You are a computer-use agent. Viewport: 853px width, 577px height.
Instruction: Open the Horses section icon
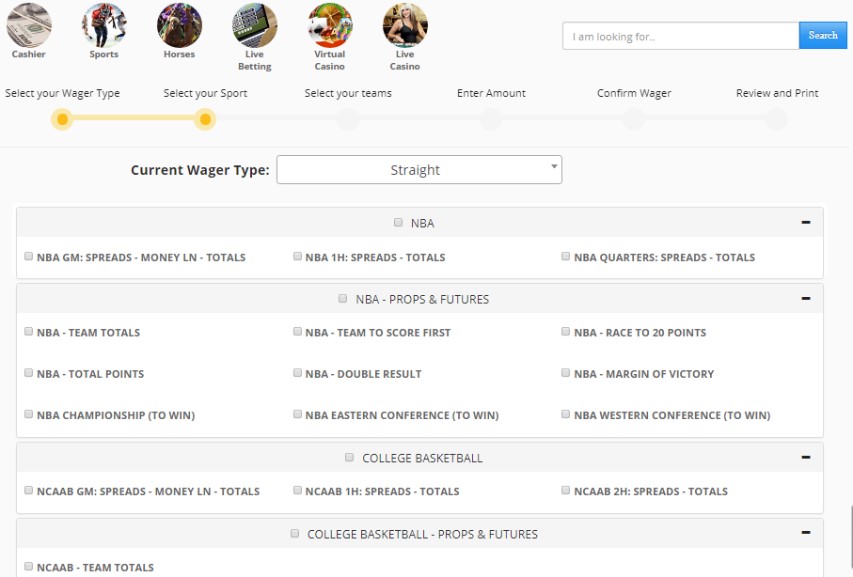[180, 25]
